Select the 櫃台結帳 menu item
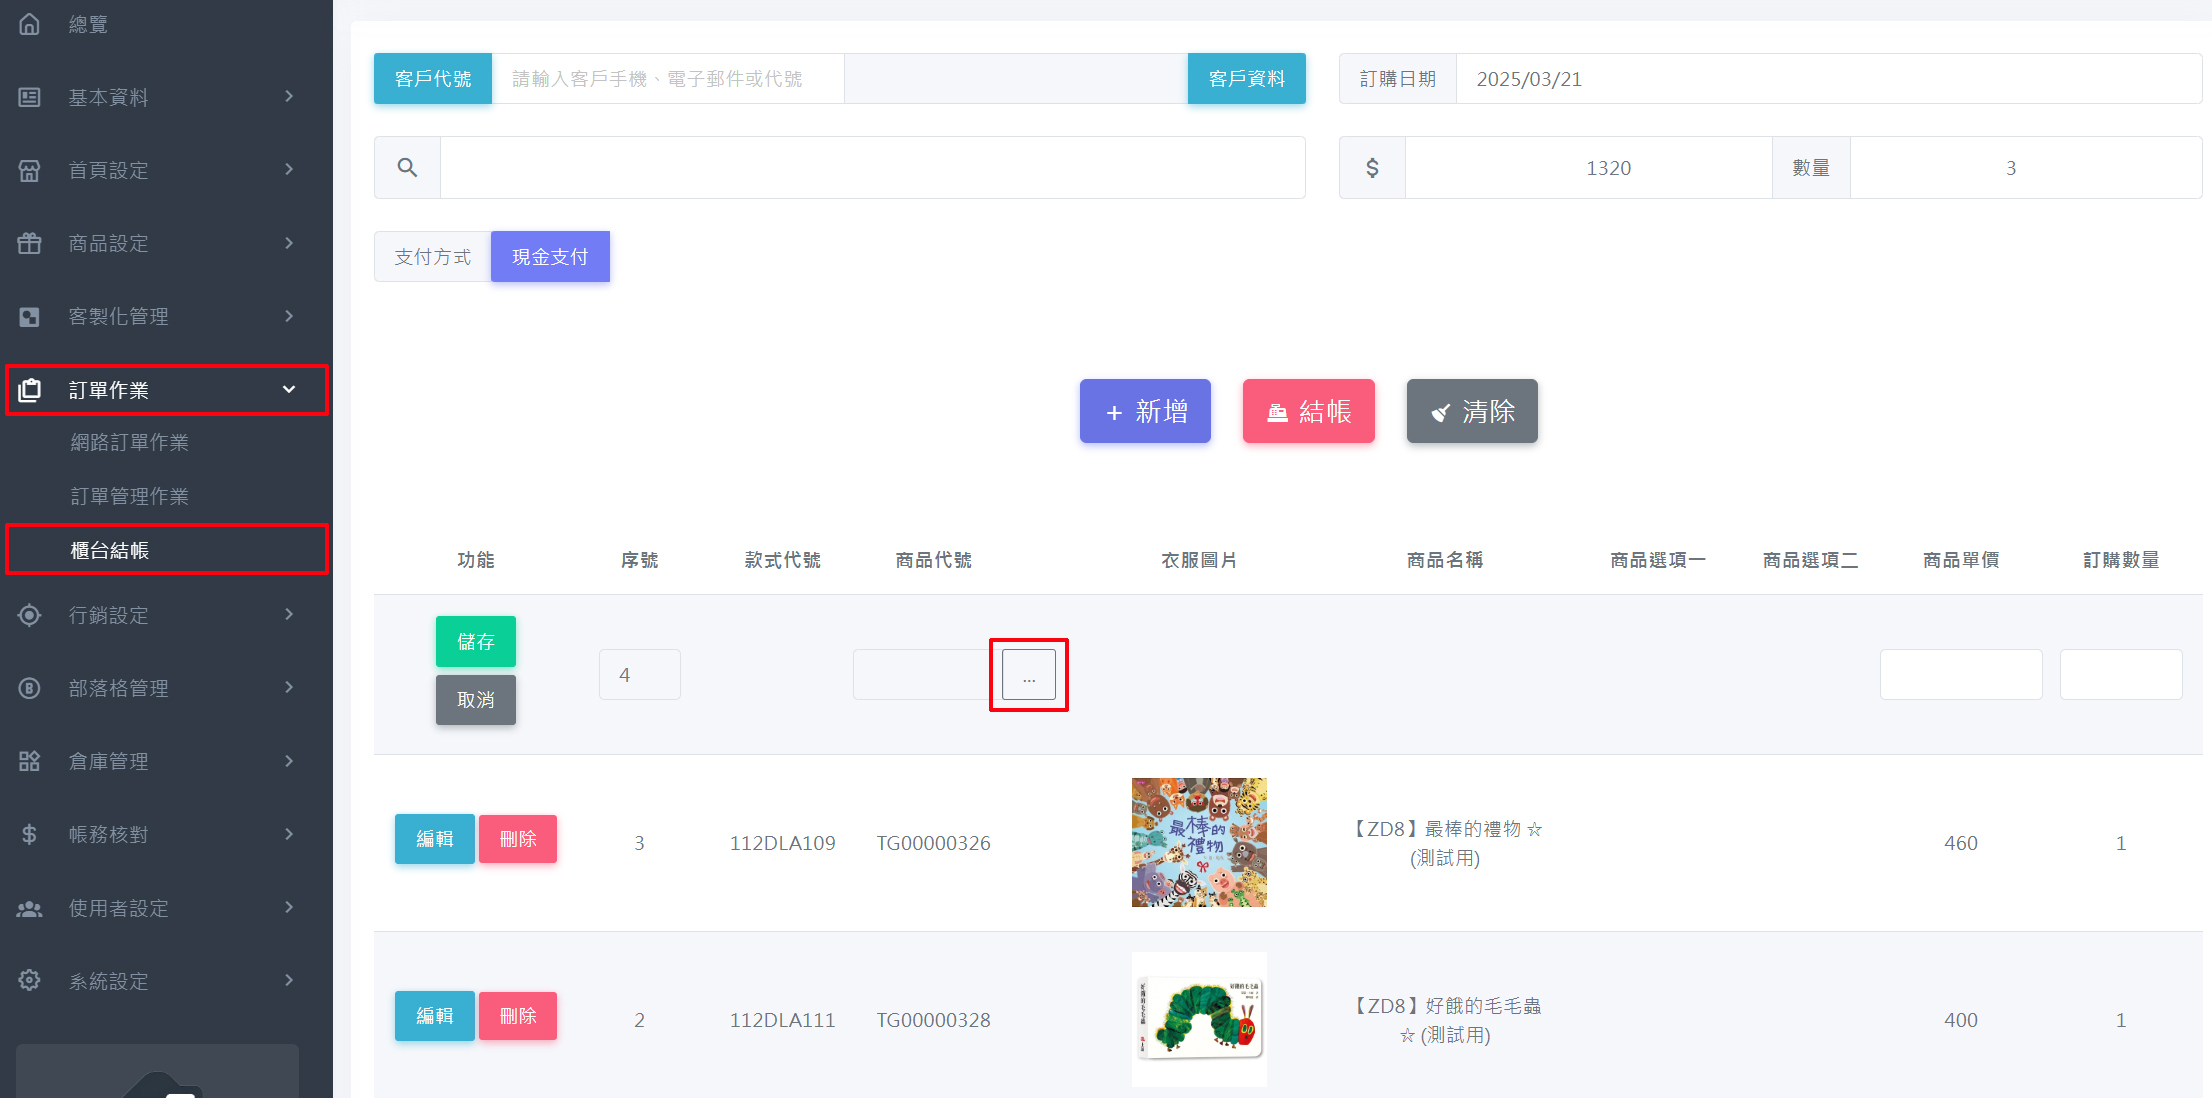 [x=110, y=550]
